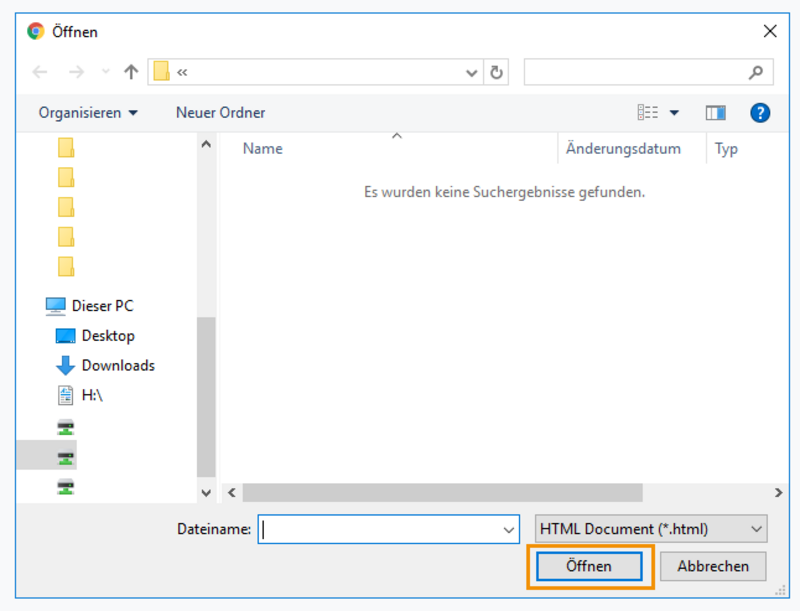The height and width of the screenshot is (611, 800).
Task: Click the horizontal scrollbar thumb
Action: tap(442, 493)
